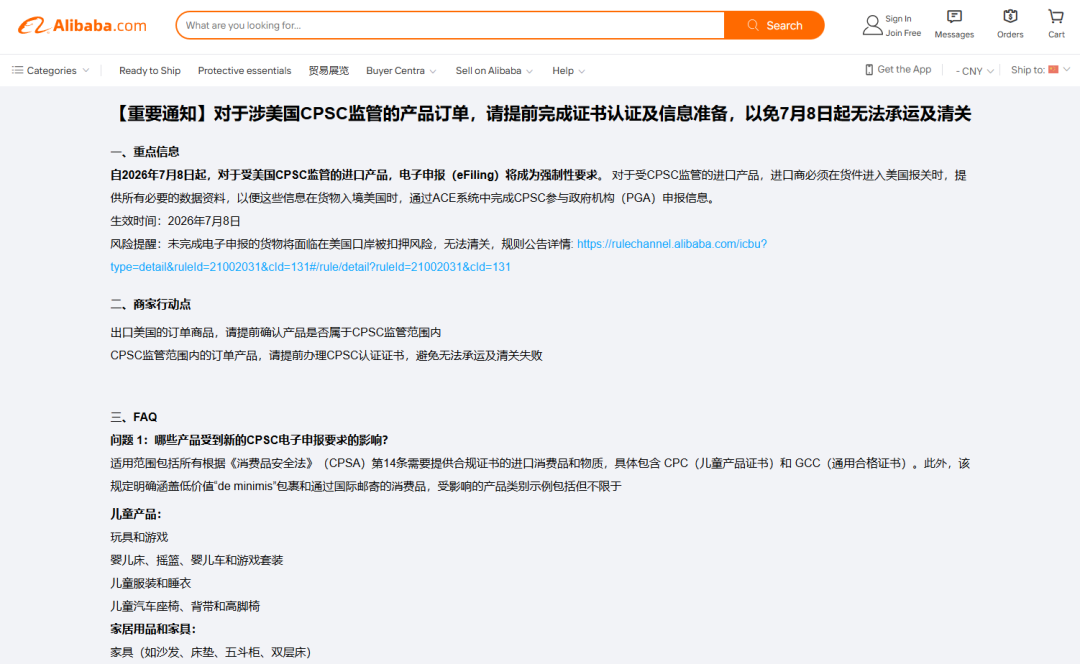Click the list line 婴儿床、摇篮、婴儿车和游戏套装
This screenshot has width=1080, height=664.
(x=197, y=561)
